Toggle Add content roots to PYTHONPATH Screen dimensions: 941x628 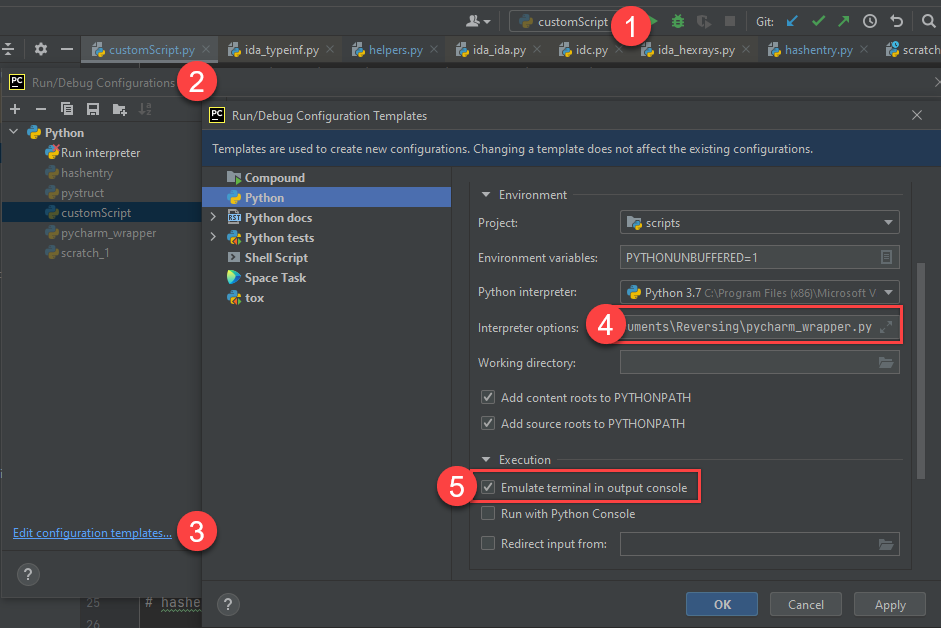click(x=488, y=397)
